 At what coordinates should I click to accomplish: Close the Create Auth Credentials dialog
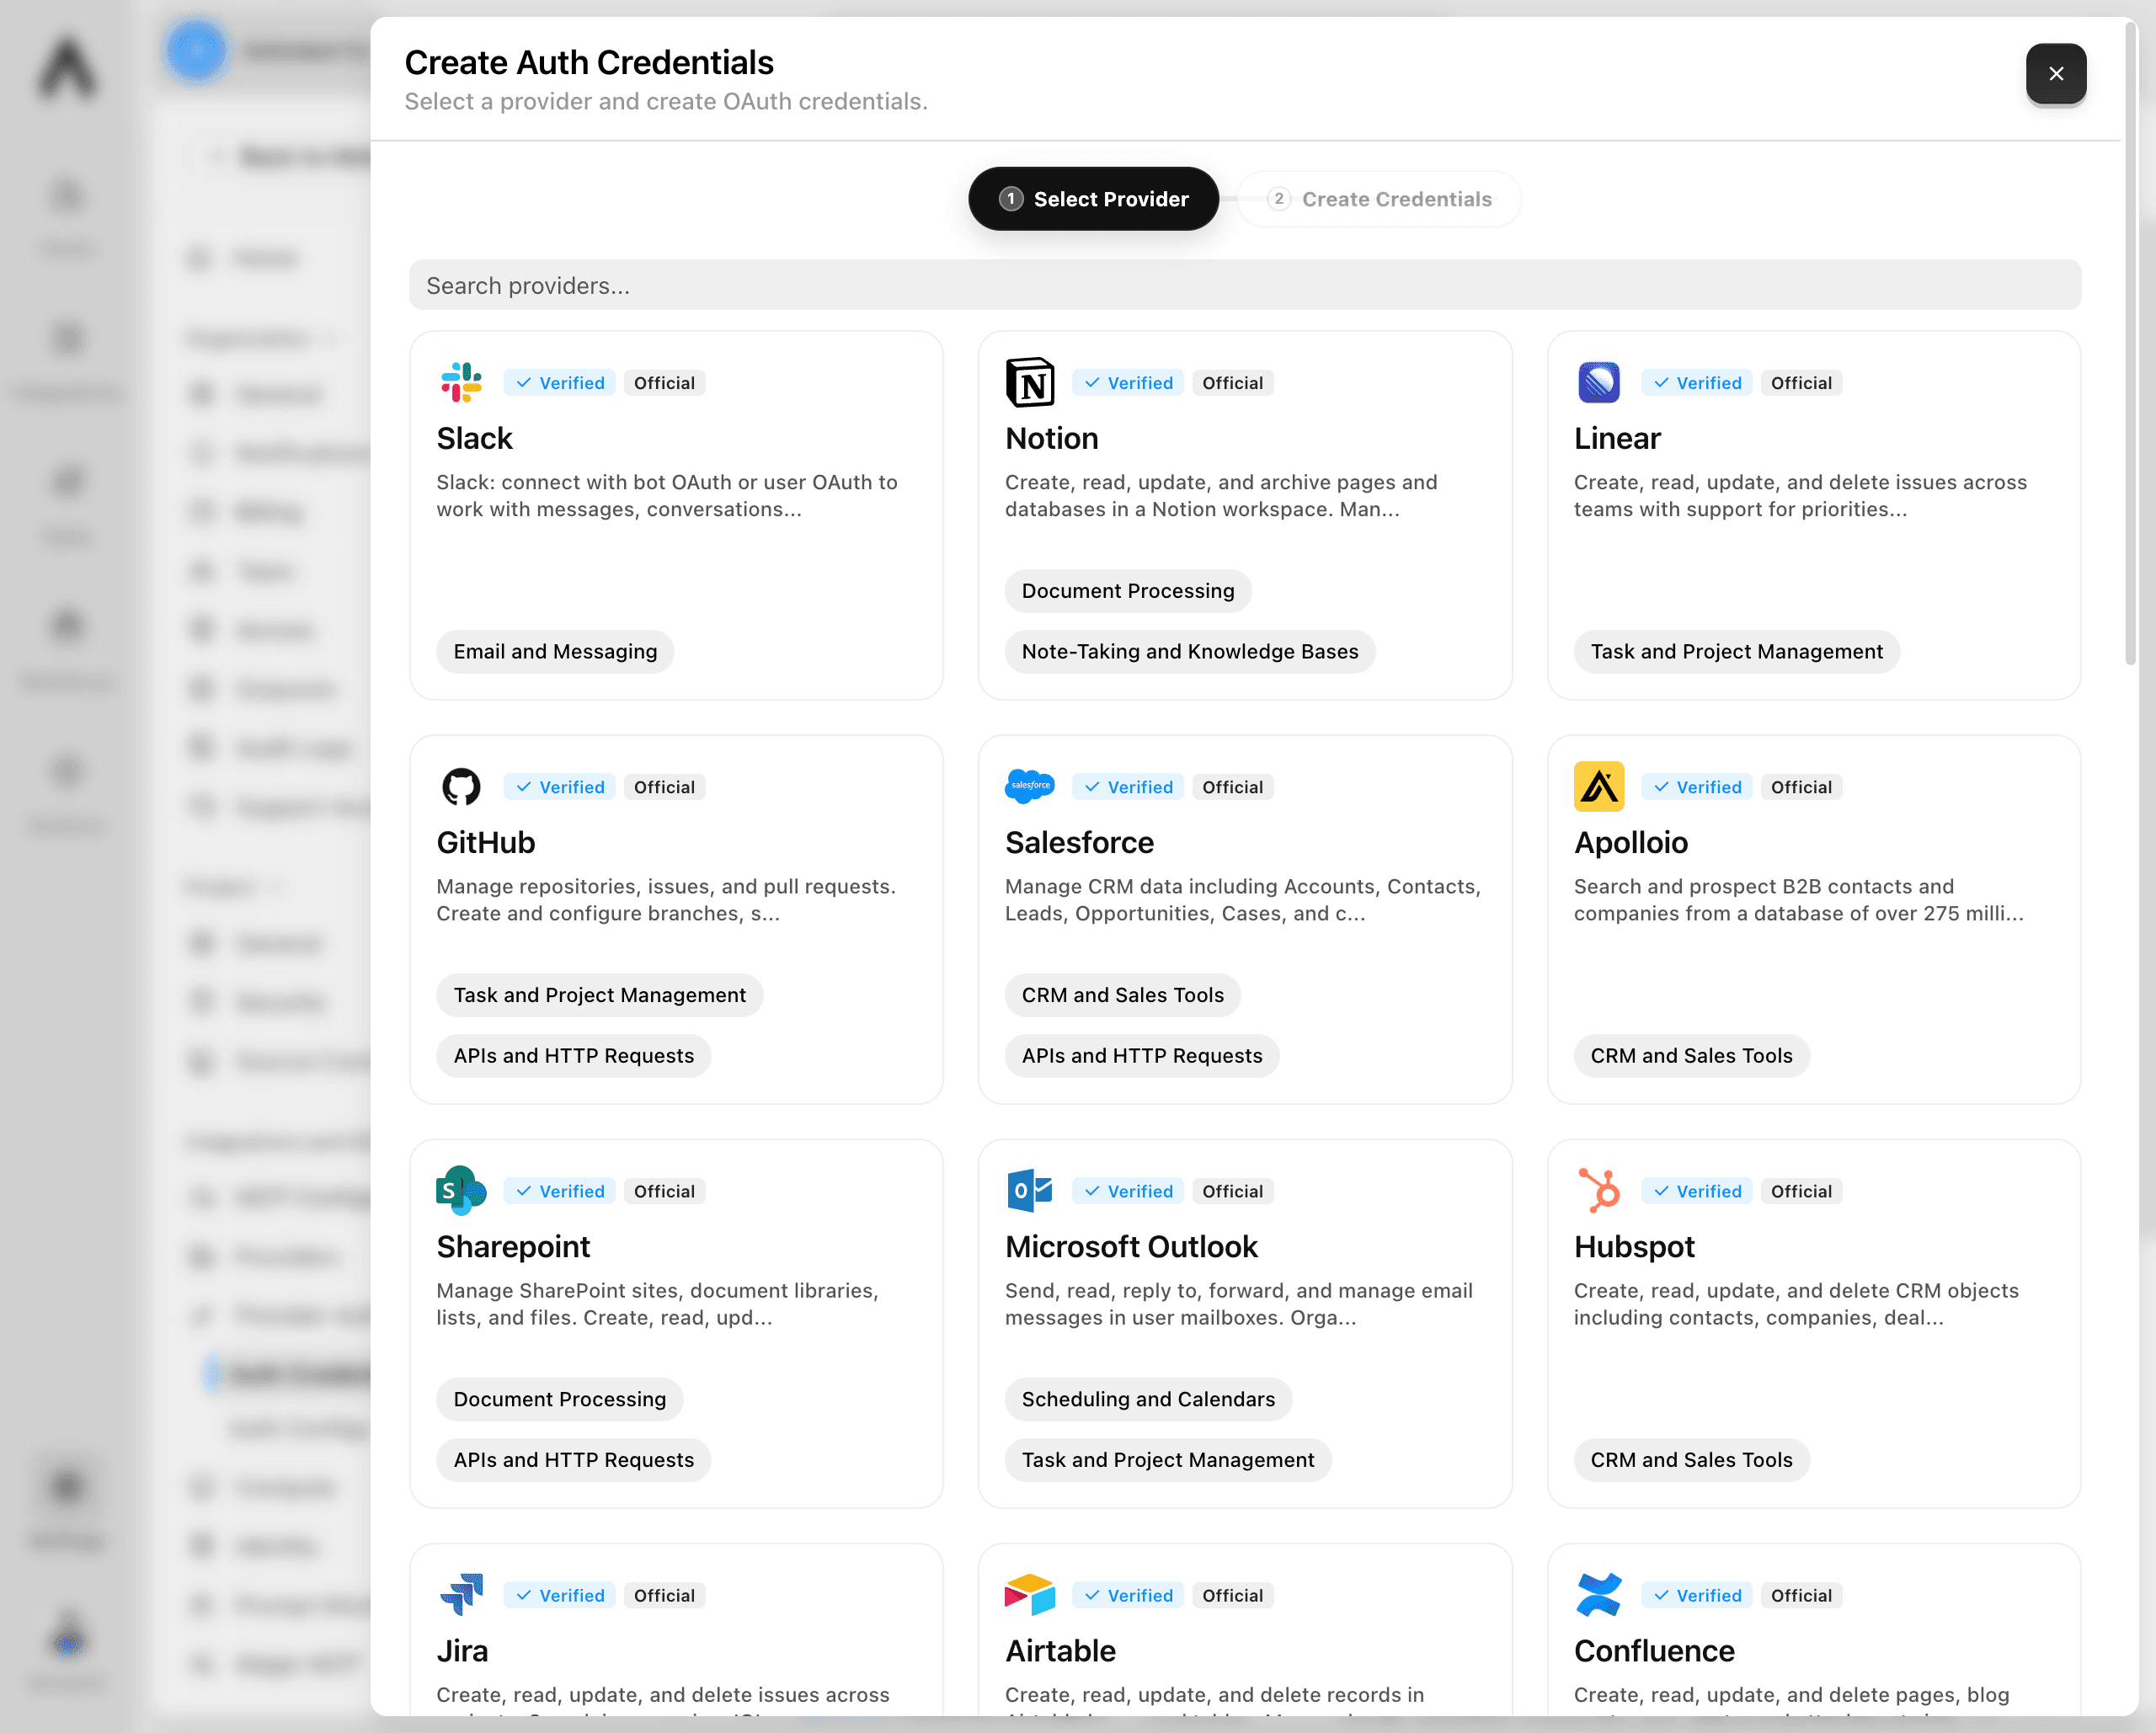coord(2055,73)
